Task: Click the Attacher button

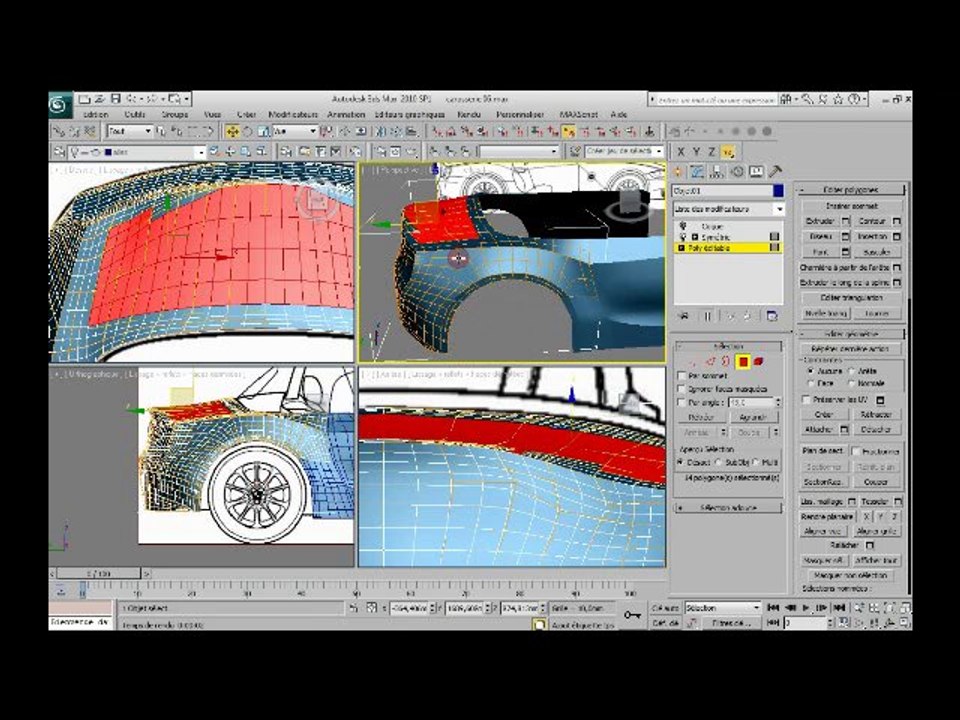Action: [819, 430]
